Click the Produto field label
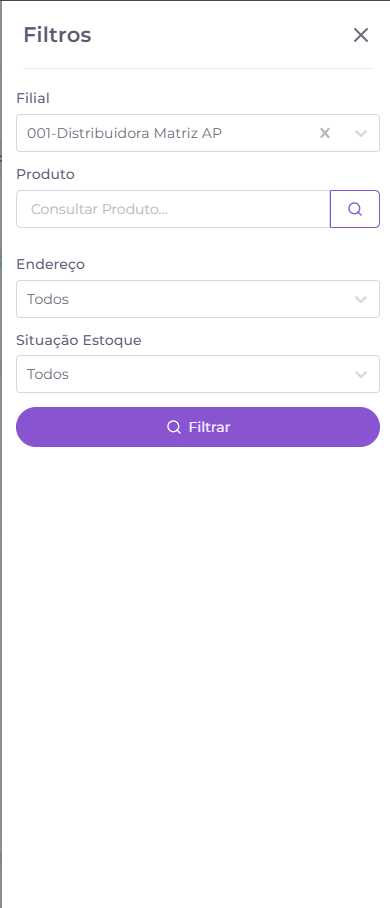The height and width of the screenshot is (908, 390). coord(45,174)
